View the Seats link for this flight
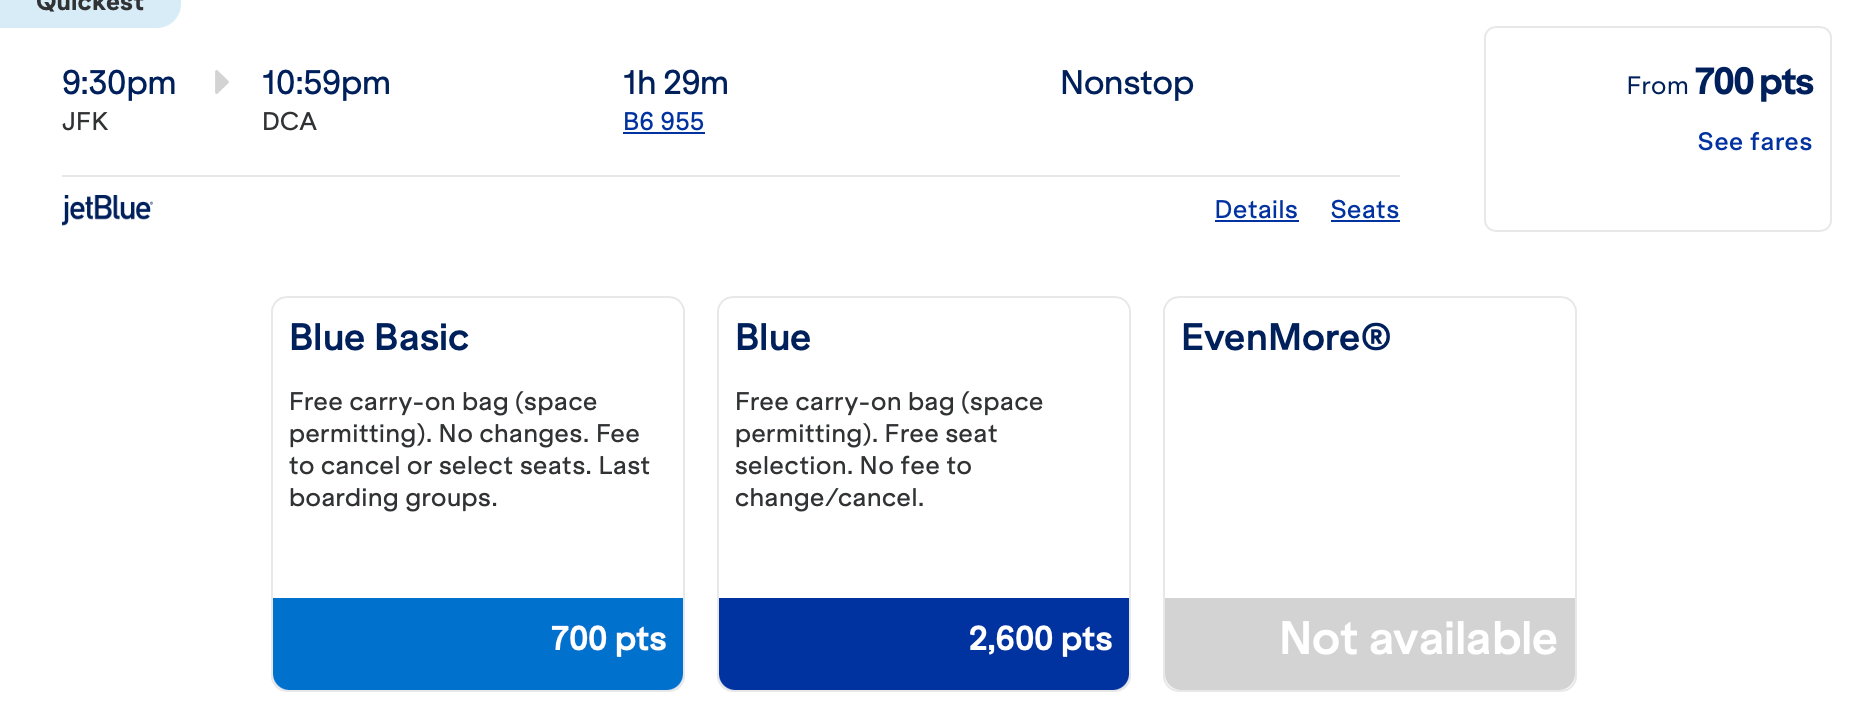The width and height of the screenshot is (1874, 710). click(1364, 210)
